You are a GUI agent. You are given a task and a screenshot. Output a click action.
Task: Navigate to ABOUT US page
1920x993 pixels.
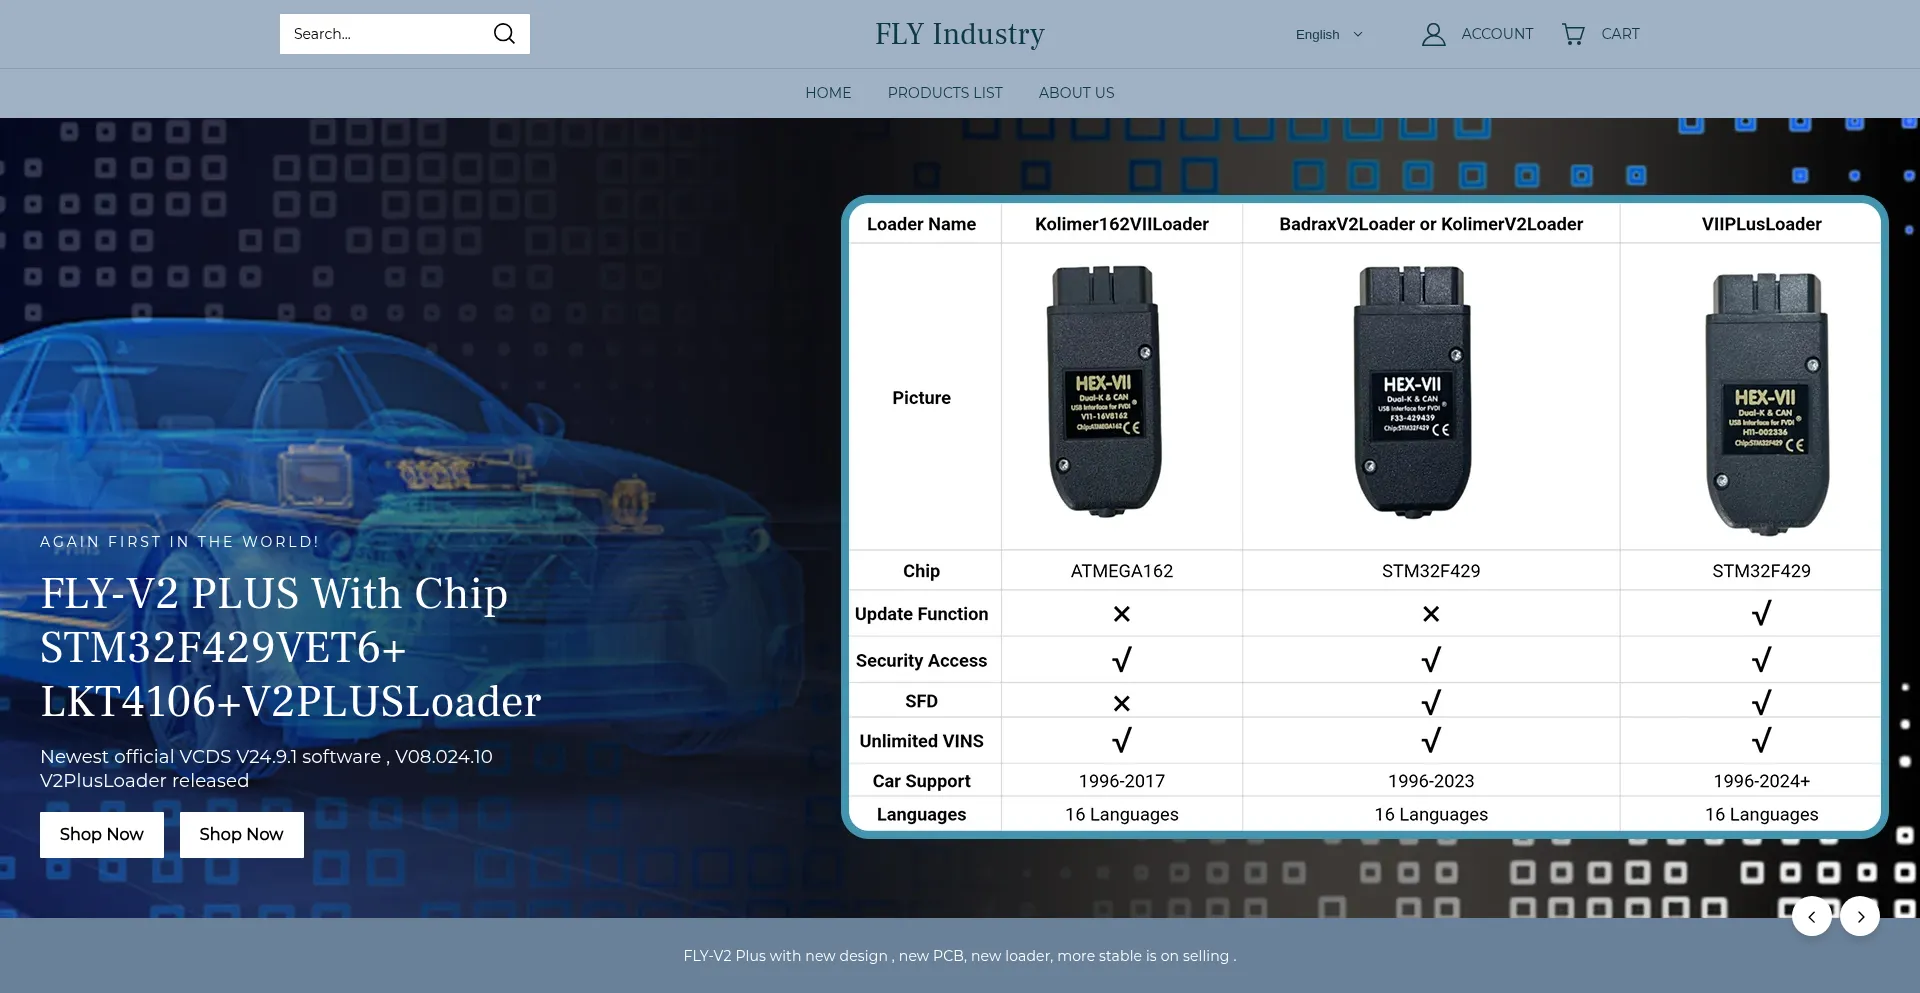coord(1076,93)
